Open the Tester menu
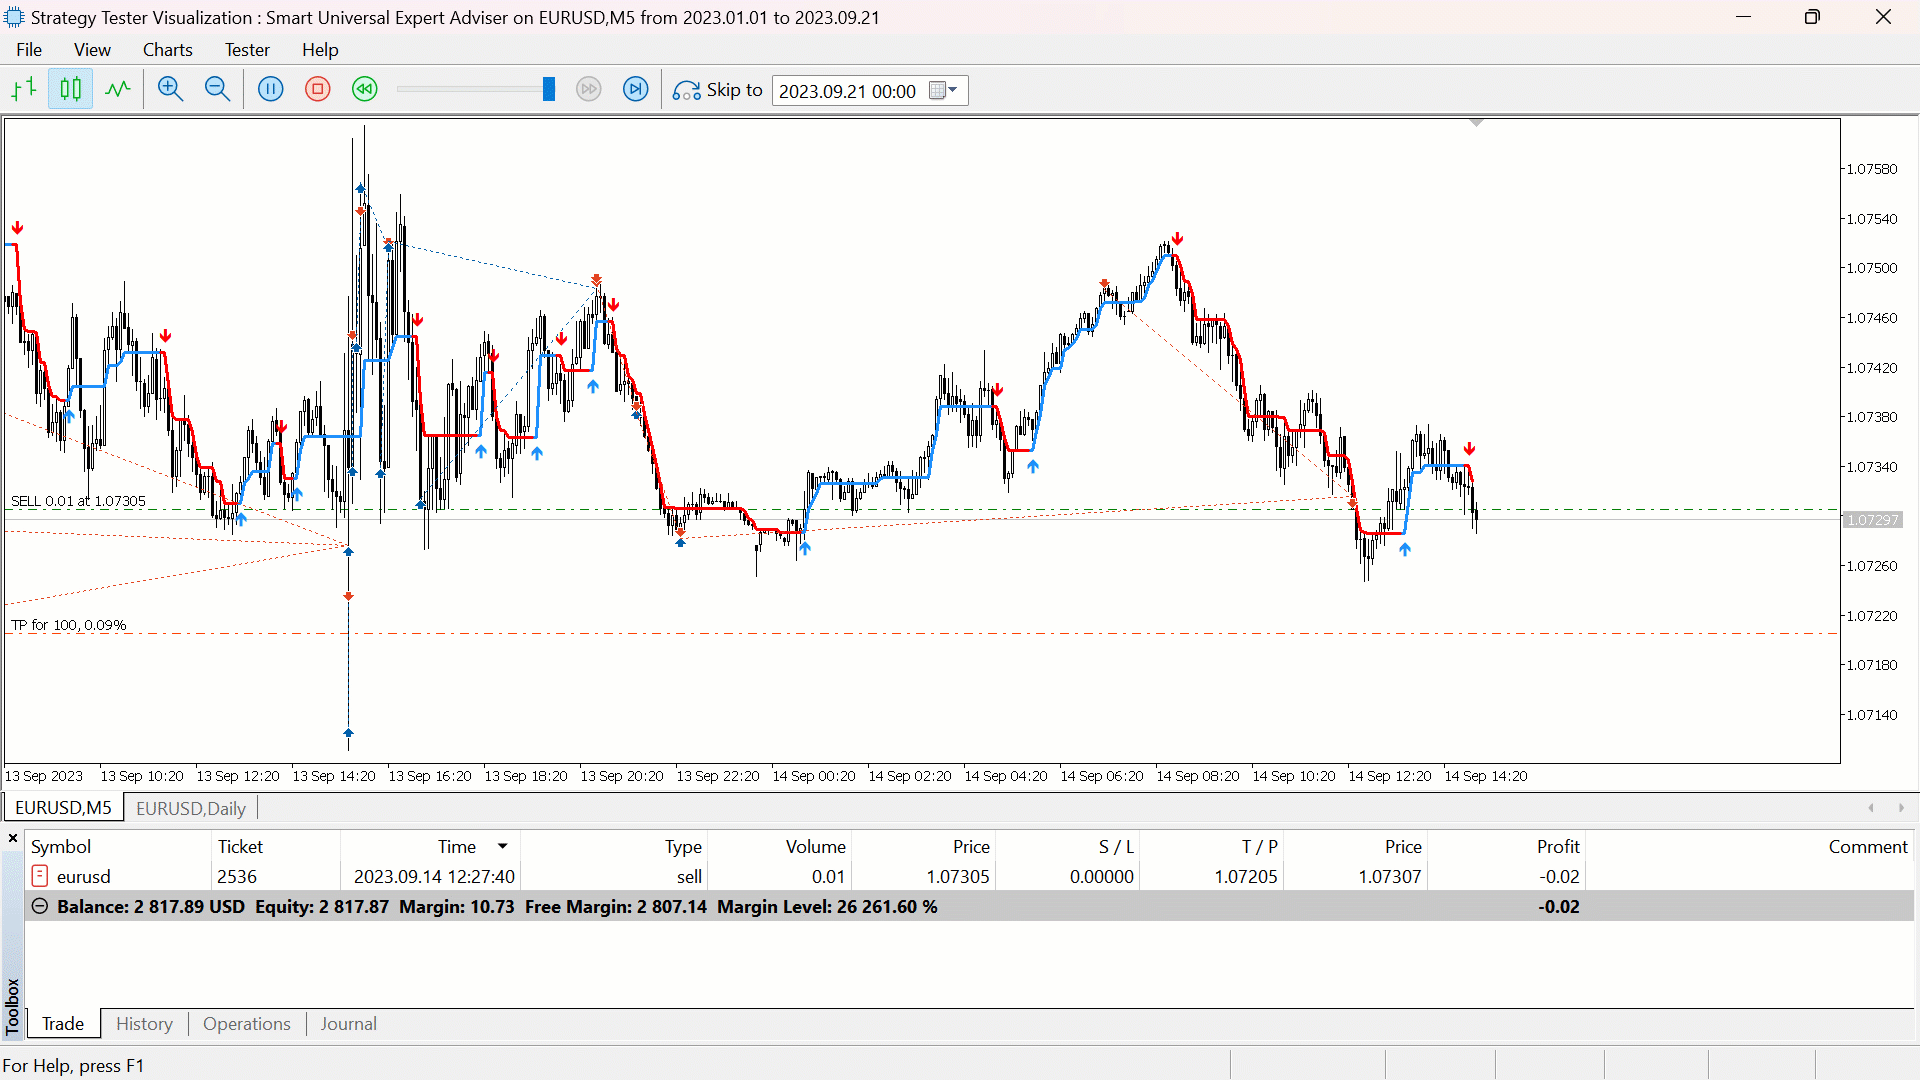 coord(246,50)
